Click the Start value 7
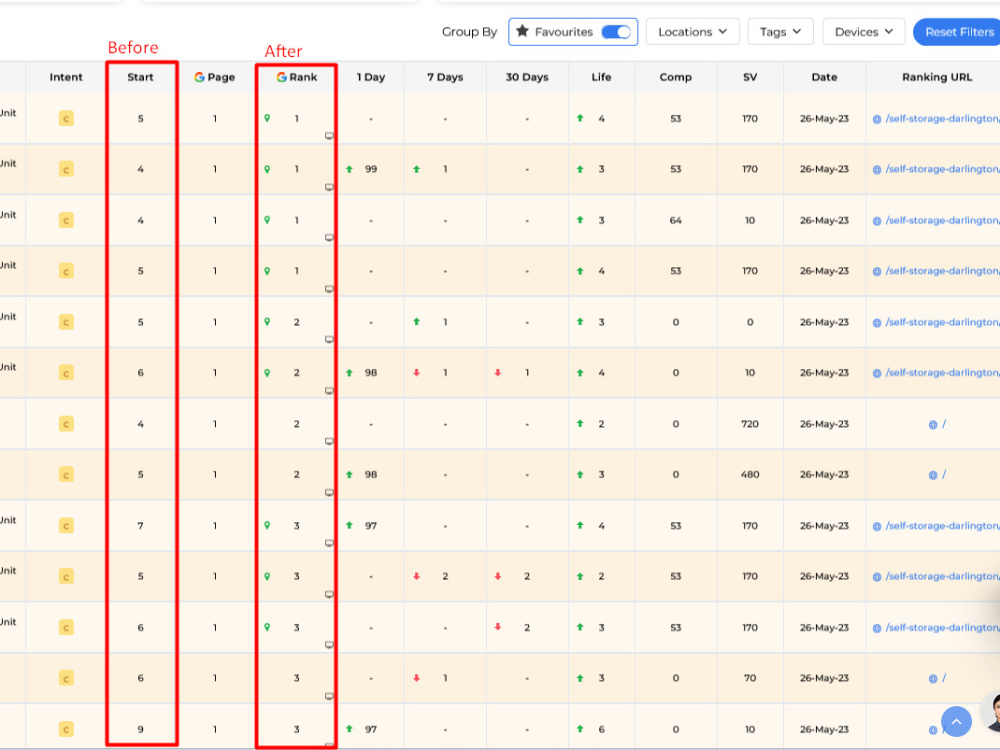 (140, 526)
